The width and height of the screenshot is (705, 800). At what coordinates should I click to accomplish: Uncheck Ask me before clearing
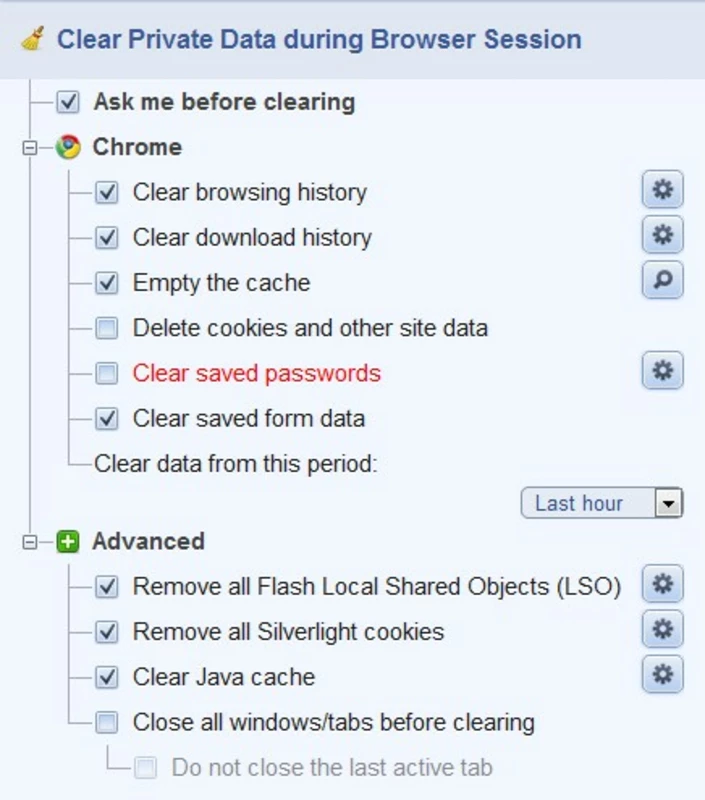point(68,102)
